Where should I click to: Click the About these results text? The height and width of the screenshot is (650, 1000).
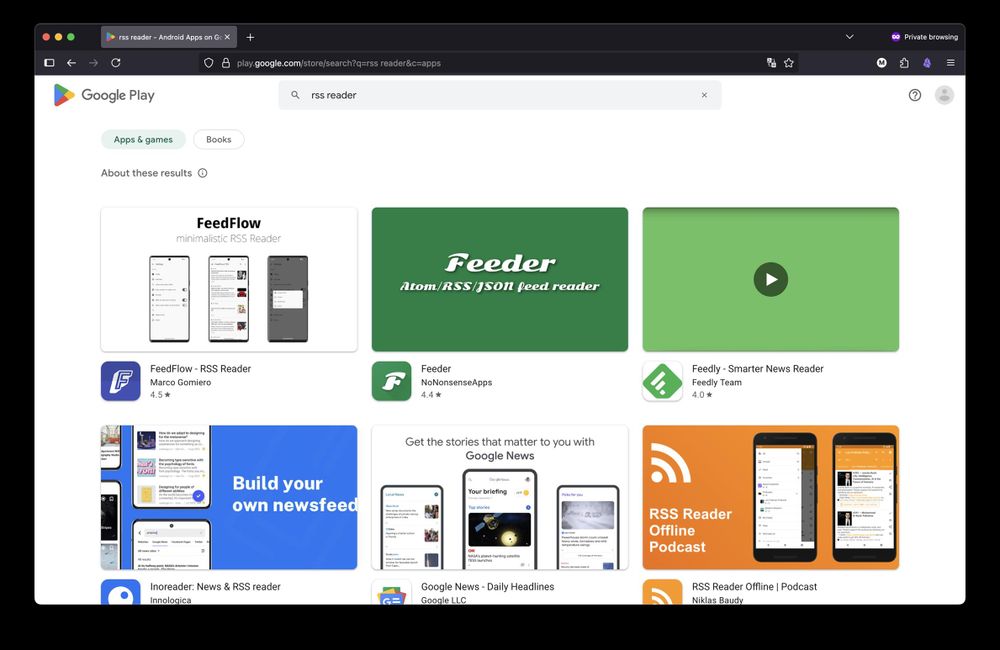[x=146, y=173]
